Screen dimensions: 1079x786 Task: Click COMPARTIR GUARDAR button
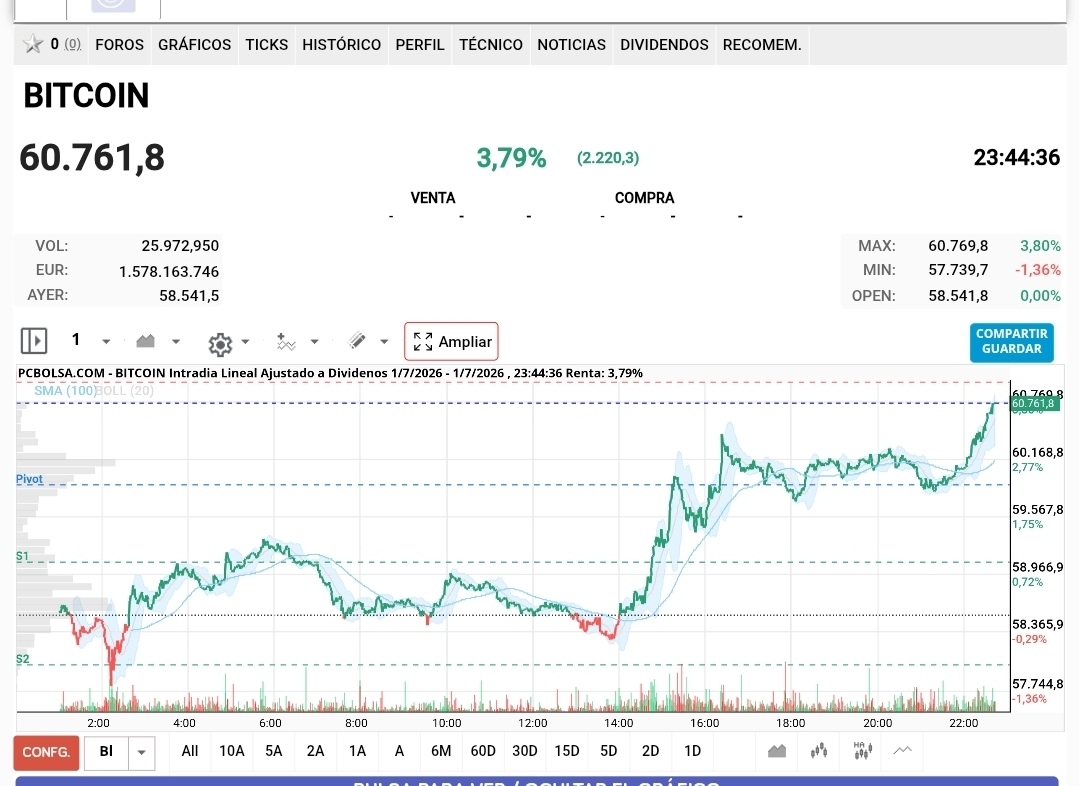coord(1012,341)
